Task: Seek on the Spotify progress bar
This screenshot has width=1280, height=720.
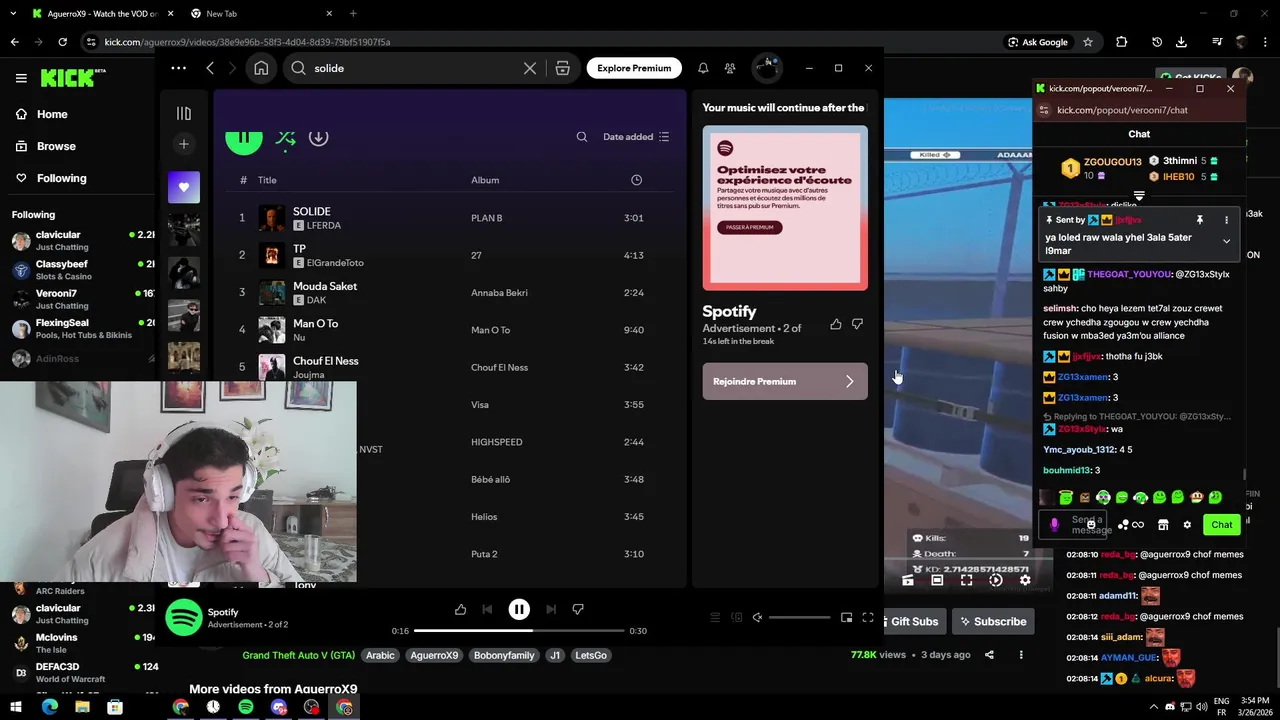Action: tap(519, 631)
